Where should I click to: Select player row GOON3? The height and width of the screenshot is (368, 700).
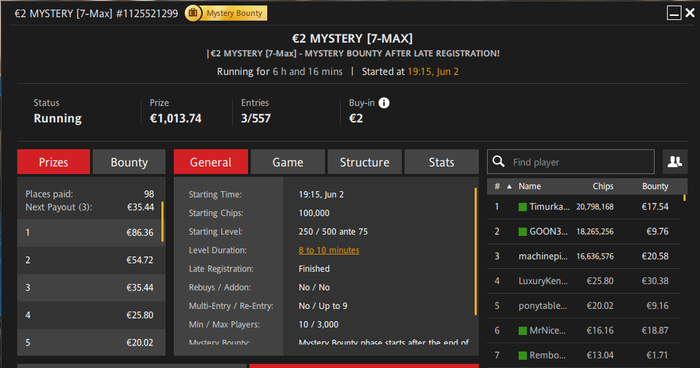[x=583, y=231]
